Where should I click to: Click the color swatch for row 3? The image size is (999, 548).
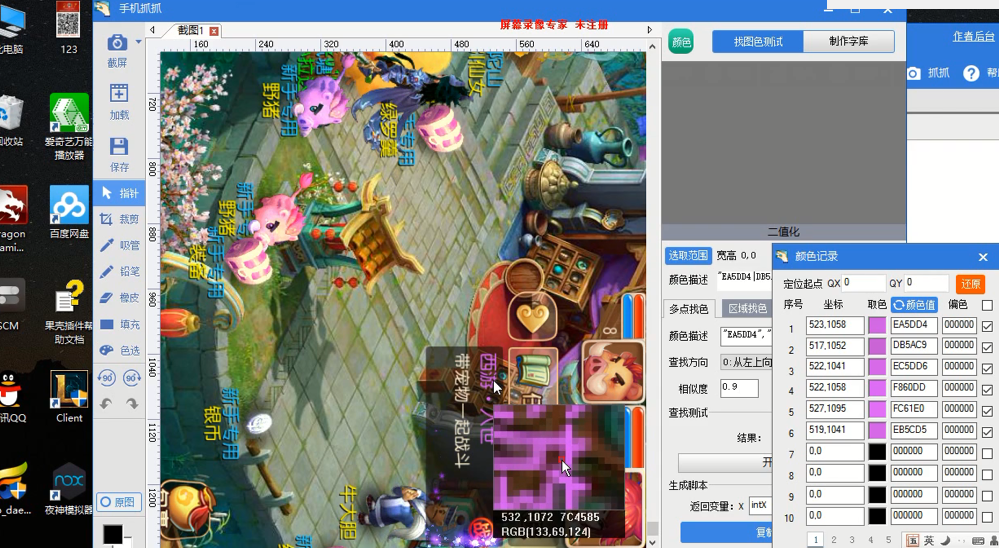tap(877, 368)
